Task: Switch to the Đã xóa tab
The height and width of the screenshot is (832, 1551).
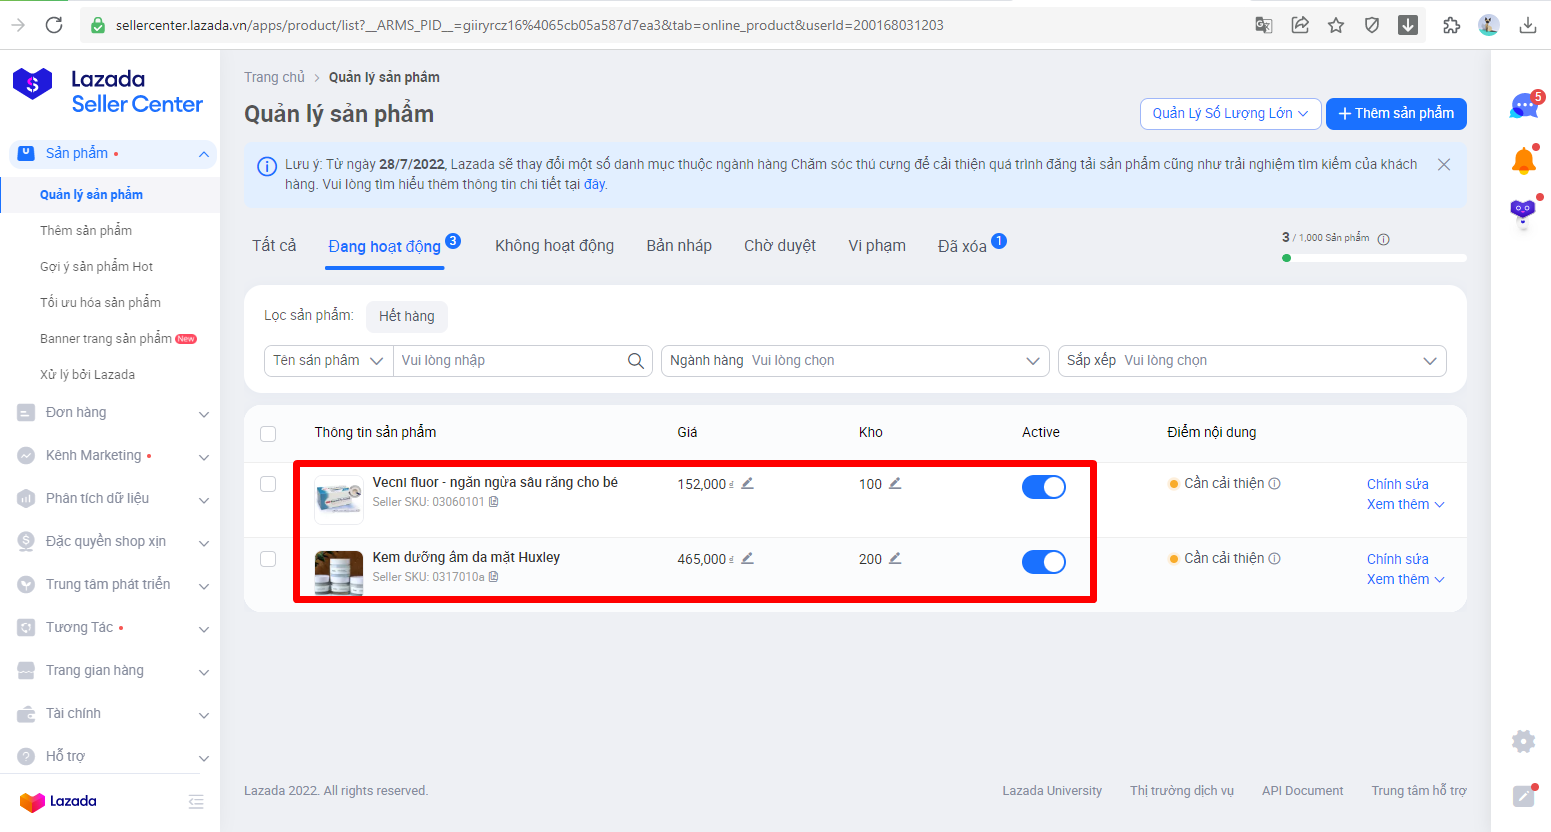Action: point(962,246)
